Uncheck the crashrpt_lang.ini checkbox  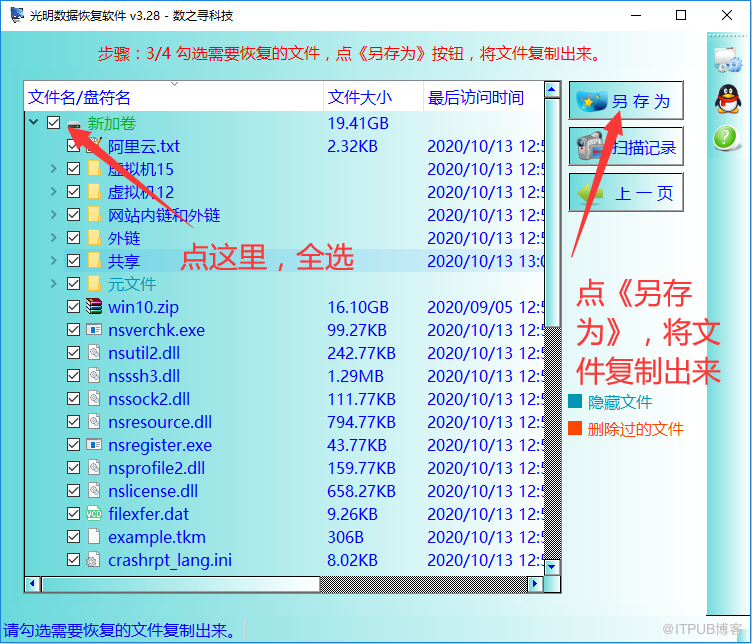click(x=73, y=560)
